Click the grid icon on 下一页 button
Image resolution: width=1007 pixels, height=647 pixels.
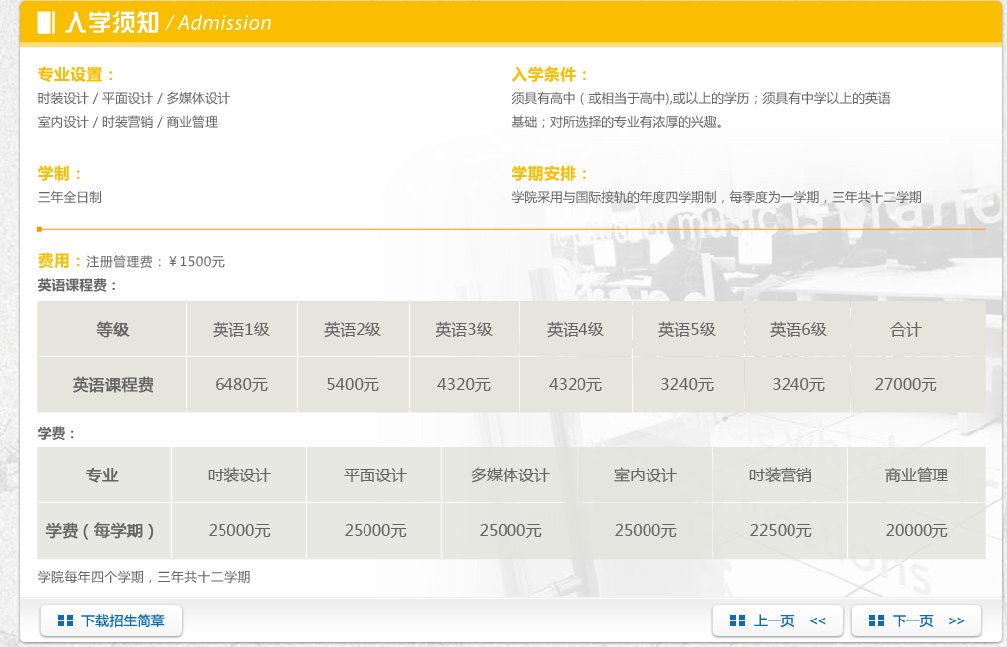click(x=877, y=620)
